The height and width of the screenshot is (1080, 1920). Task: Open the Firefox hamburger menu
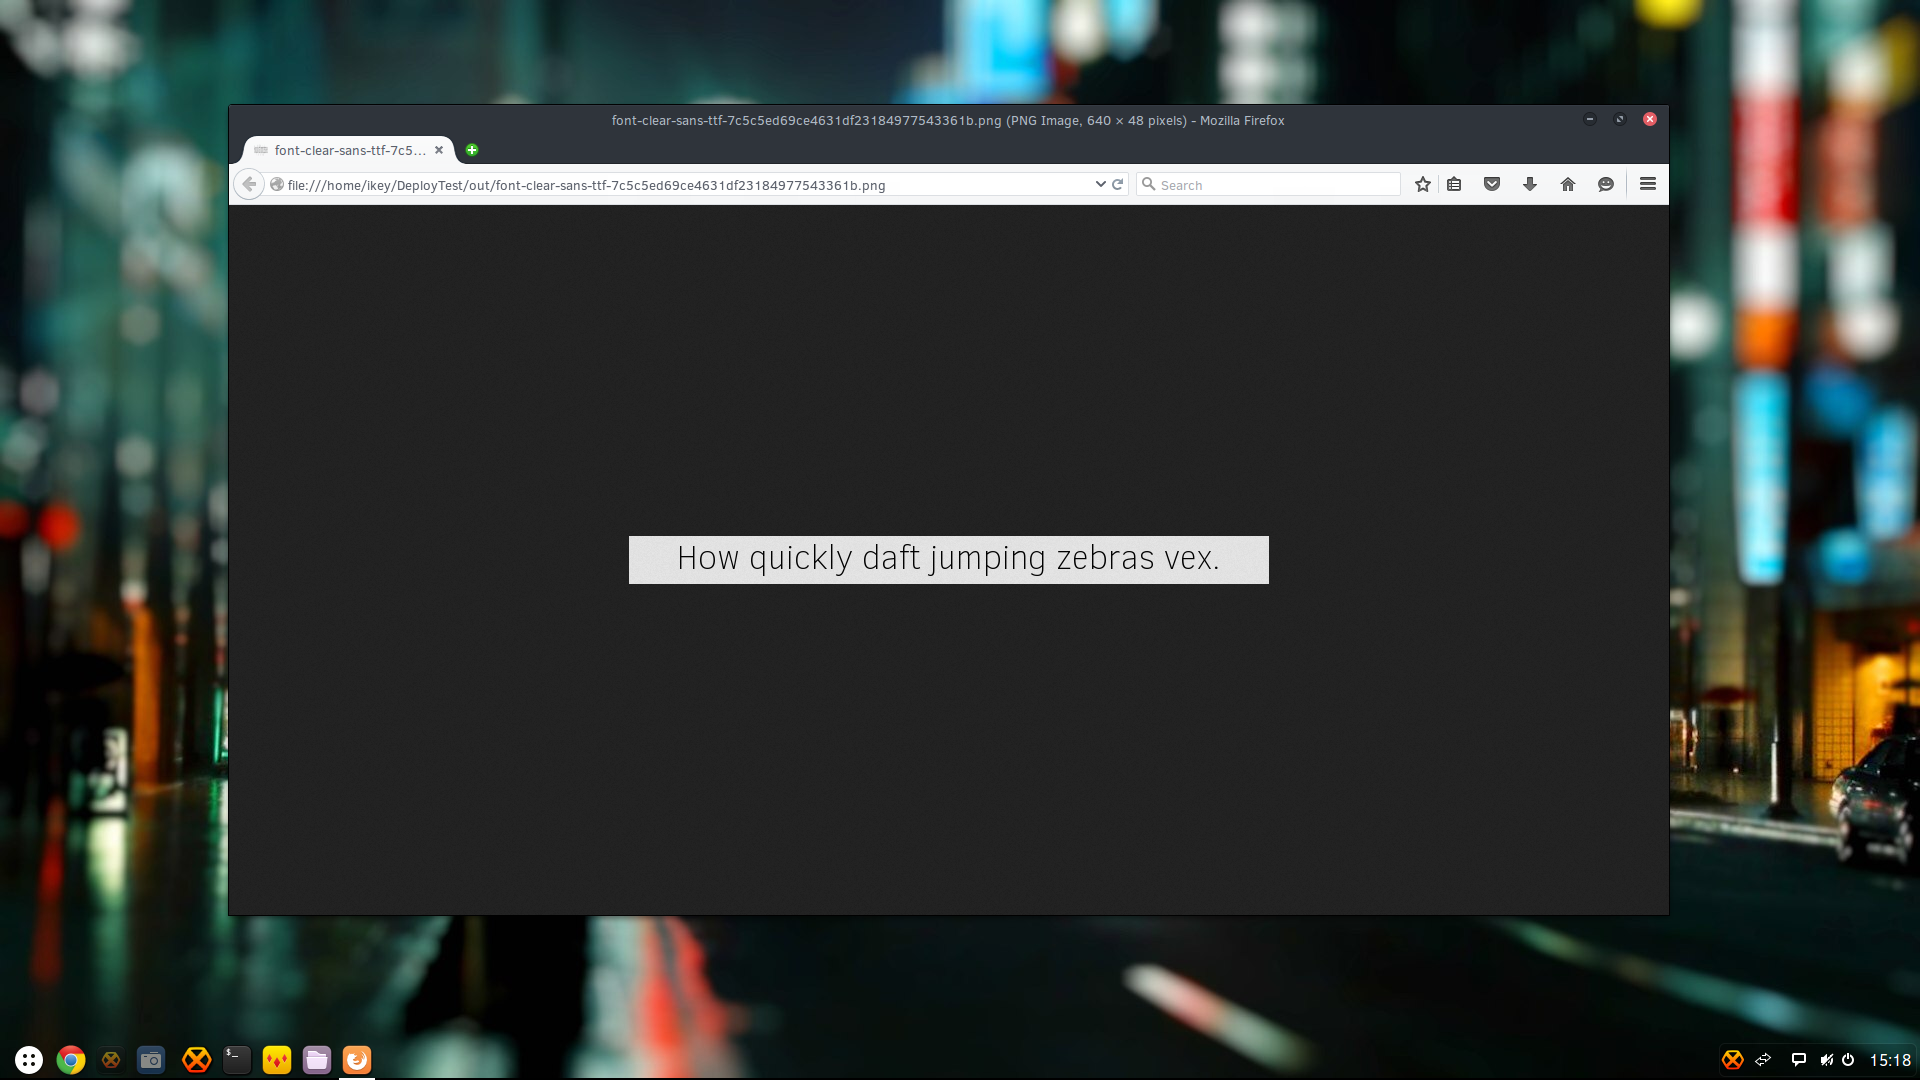[x=1648, y=184]
